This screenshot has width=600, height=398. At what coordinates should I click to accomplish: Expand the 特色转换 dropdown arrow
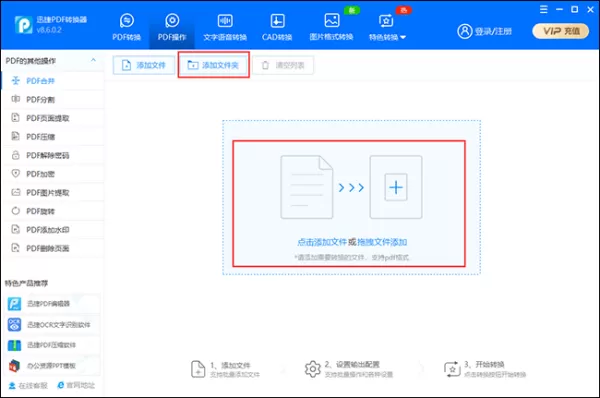tap(403, 38)
